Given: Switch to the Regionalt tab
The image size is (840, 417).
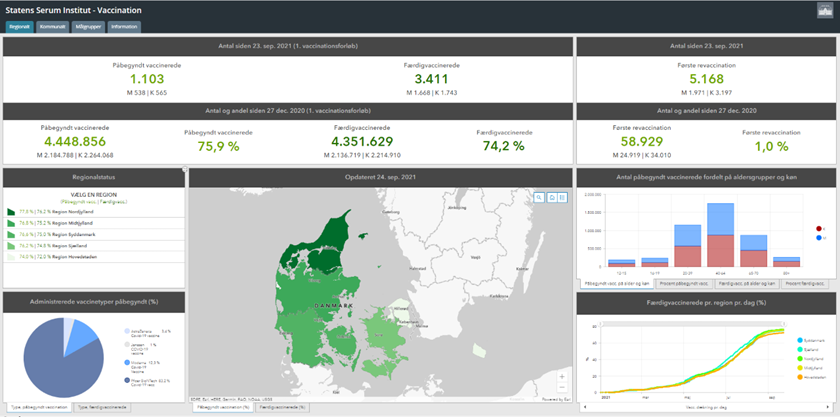Looking at the screenshot, I should pyautogui.click(x=20, y=27).
